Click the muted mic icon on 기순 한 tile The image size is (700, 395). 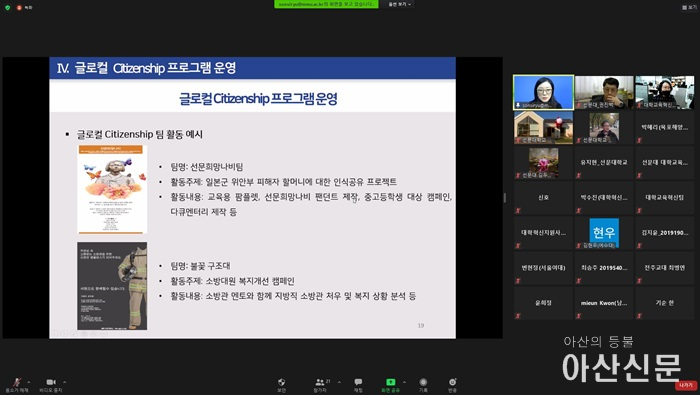tap(640, 316)
